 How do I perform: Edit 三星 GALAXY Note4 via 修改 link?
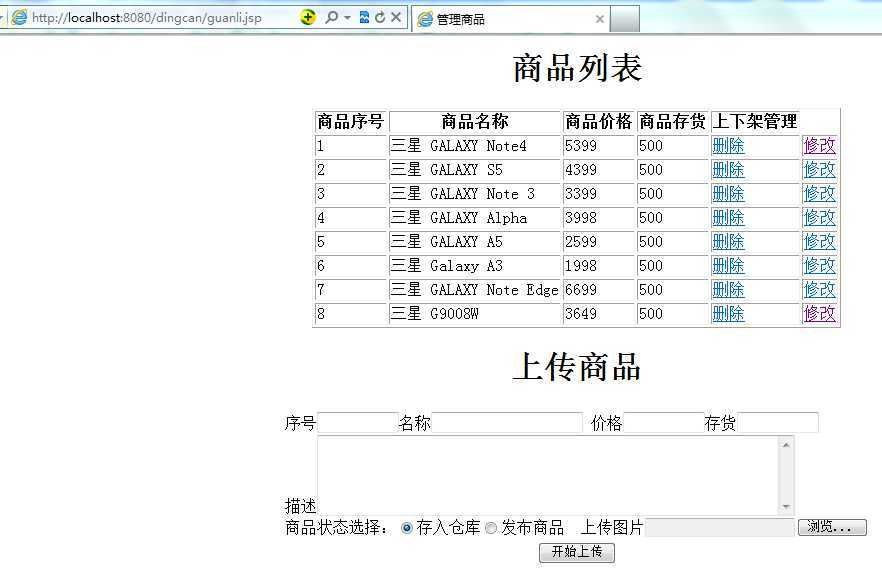coord(820,146)
